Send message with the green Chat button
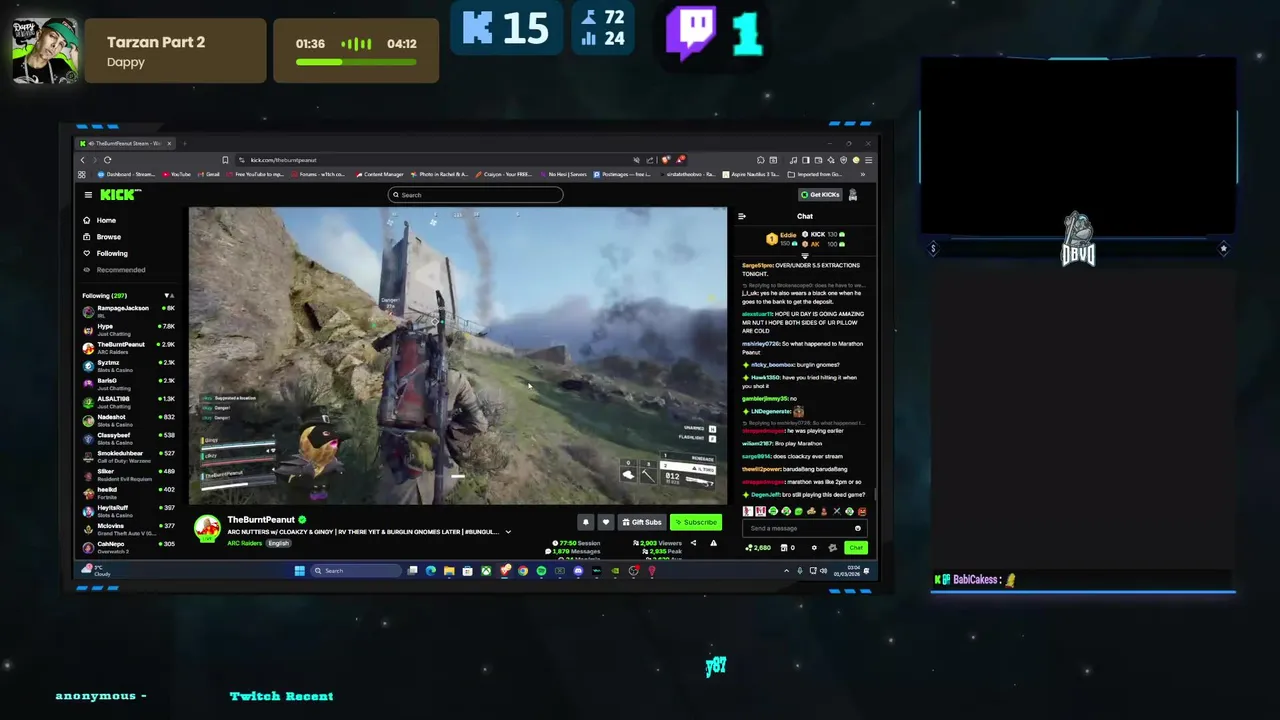 pyautogui.click(x=856, y=547)
